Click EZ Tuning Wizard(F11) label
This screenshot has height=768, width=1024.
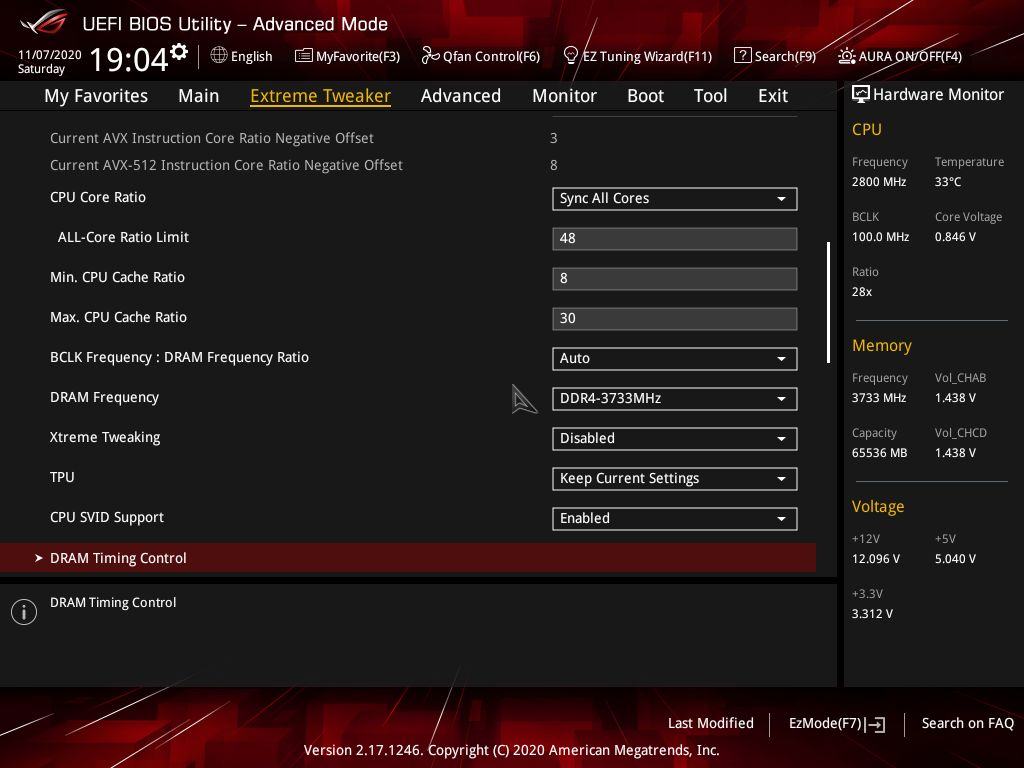point(647,56)
